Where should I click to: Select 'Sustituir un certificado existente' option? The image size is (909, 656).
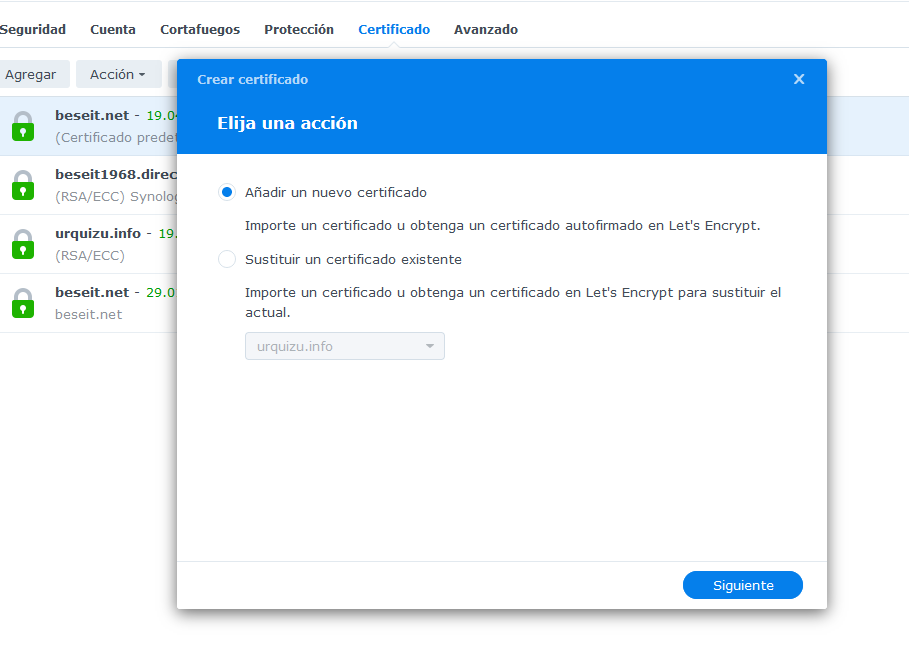tap(227, 259)
